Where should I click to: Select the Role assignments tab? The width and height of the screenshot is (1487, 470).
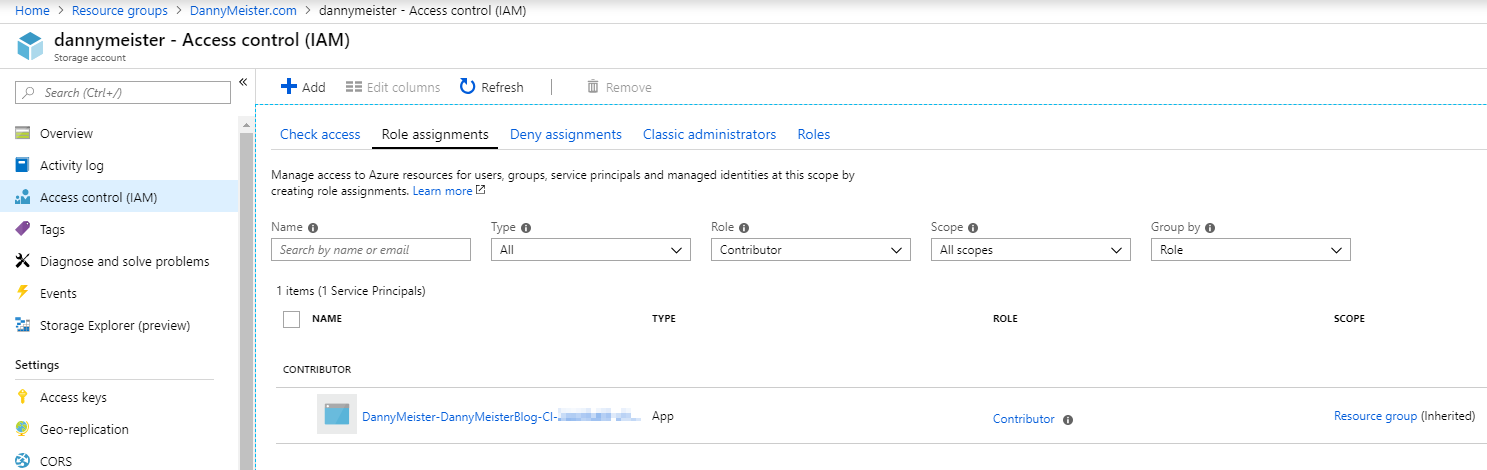point(435,134)
